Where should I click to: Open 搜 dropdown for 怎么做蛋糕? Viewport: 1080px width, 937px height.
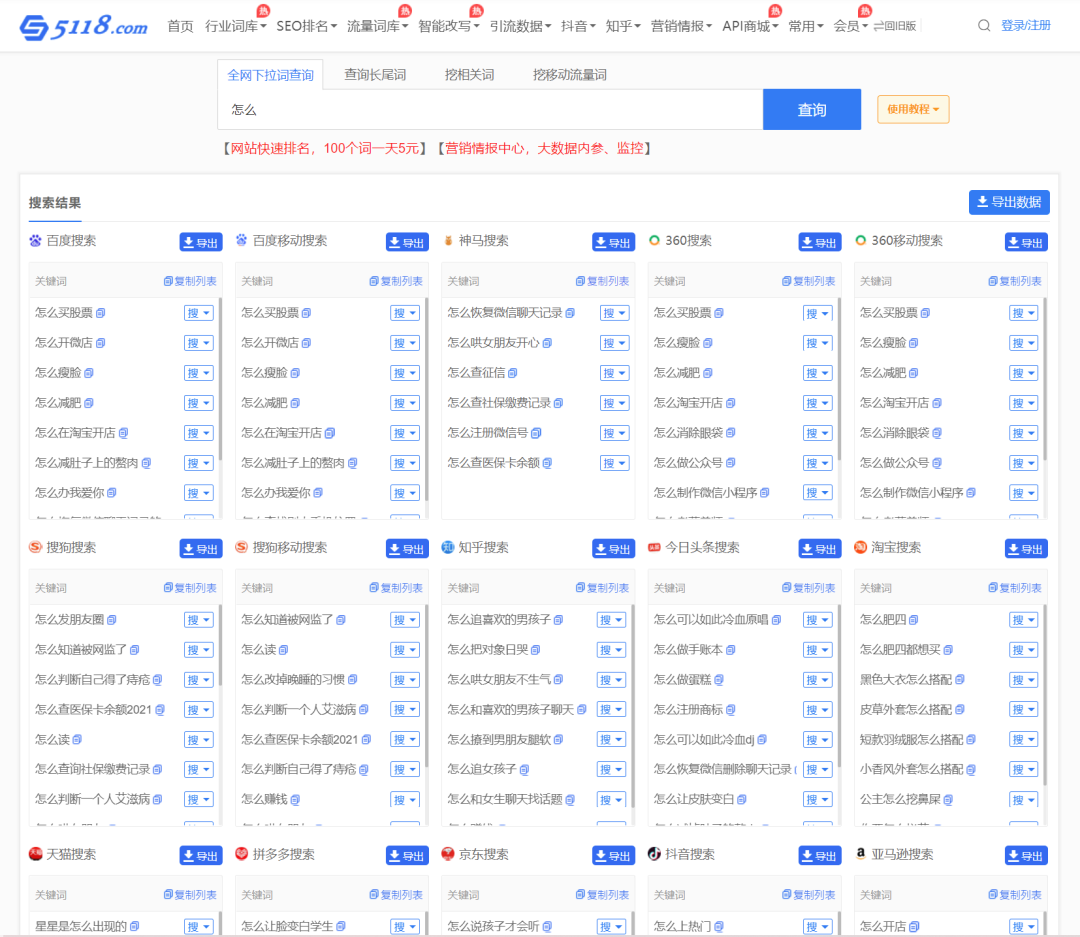coord(818,680)
